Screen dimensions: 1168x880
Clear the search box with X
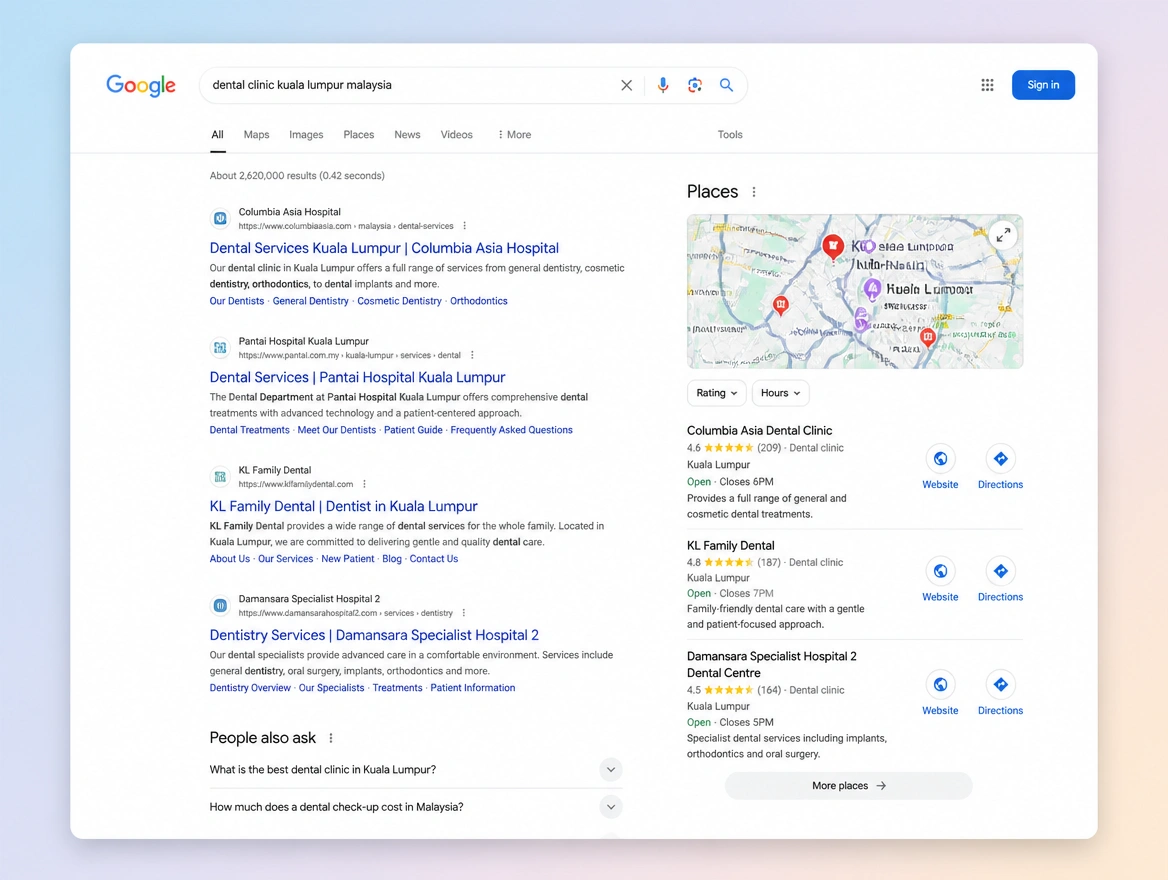point(626,85)
